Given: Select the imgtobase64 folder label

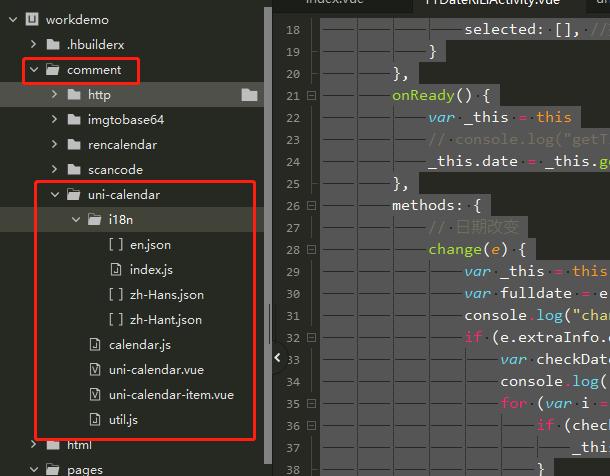Looking at the screenshot, I should [126, 120].
